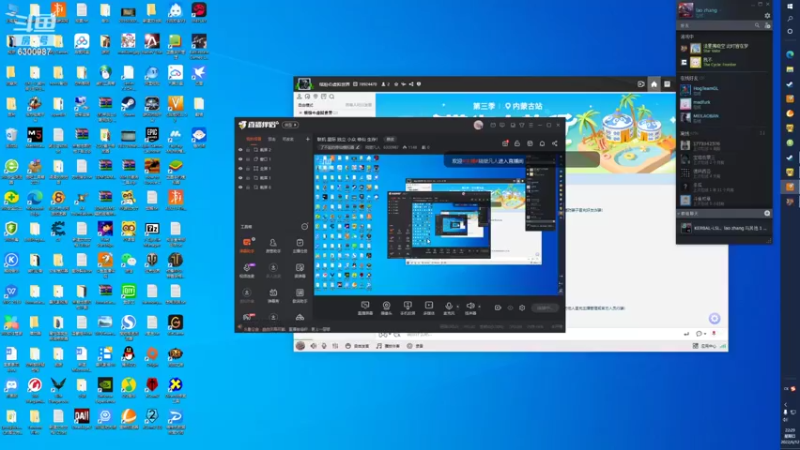Open the screen capture source tool in streaming toolbar
This screenshot has width=800, height=450.
coord(365,307)
